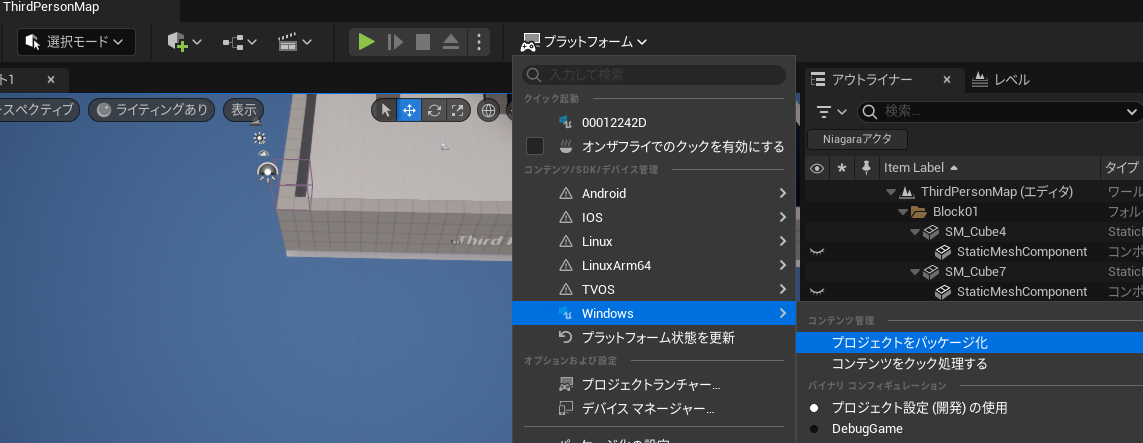Open Windows platform submenu
This screenshot has width=1143, height=443.
[654, 313]
